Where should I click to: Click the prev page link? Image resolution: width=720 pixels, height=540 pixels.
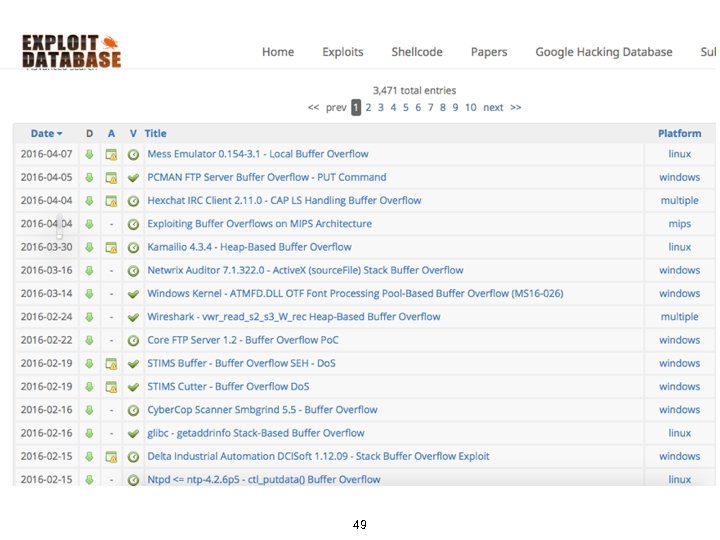[336, 107]
